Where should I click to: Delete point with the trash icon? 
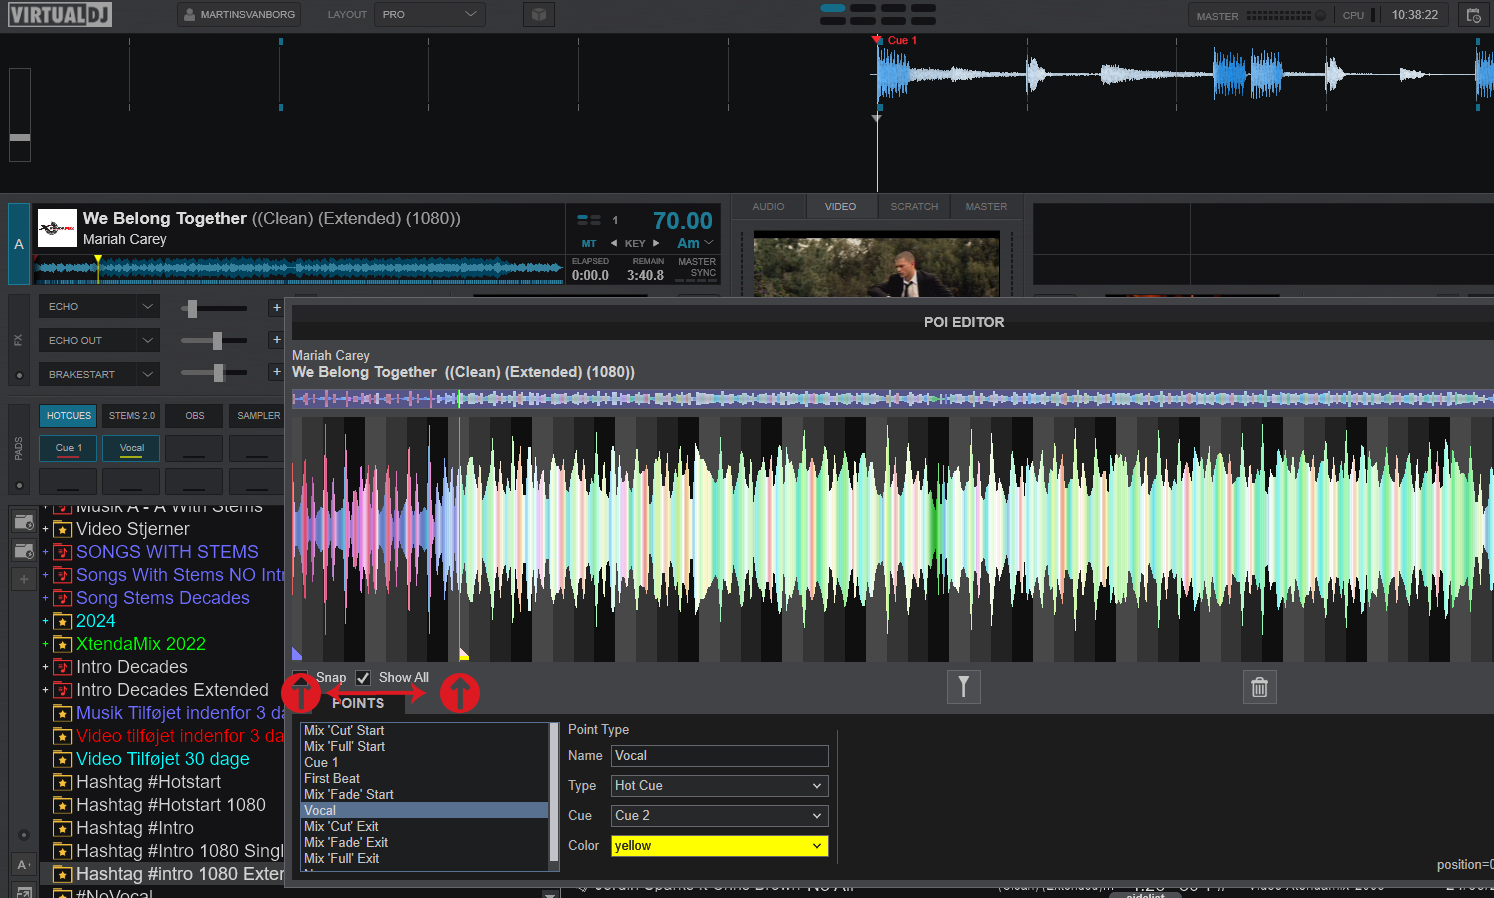(1259, 687)
